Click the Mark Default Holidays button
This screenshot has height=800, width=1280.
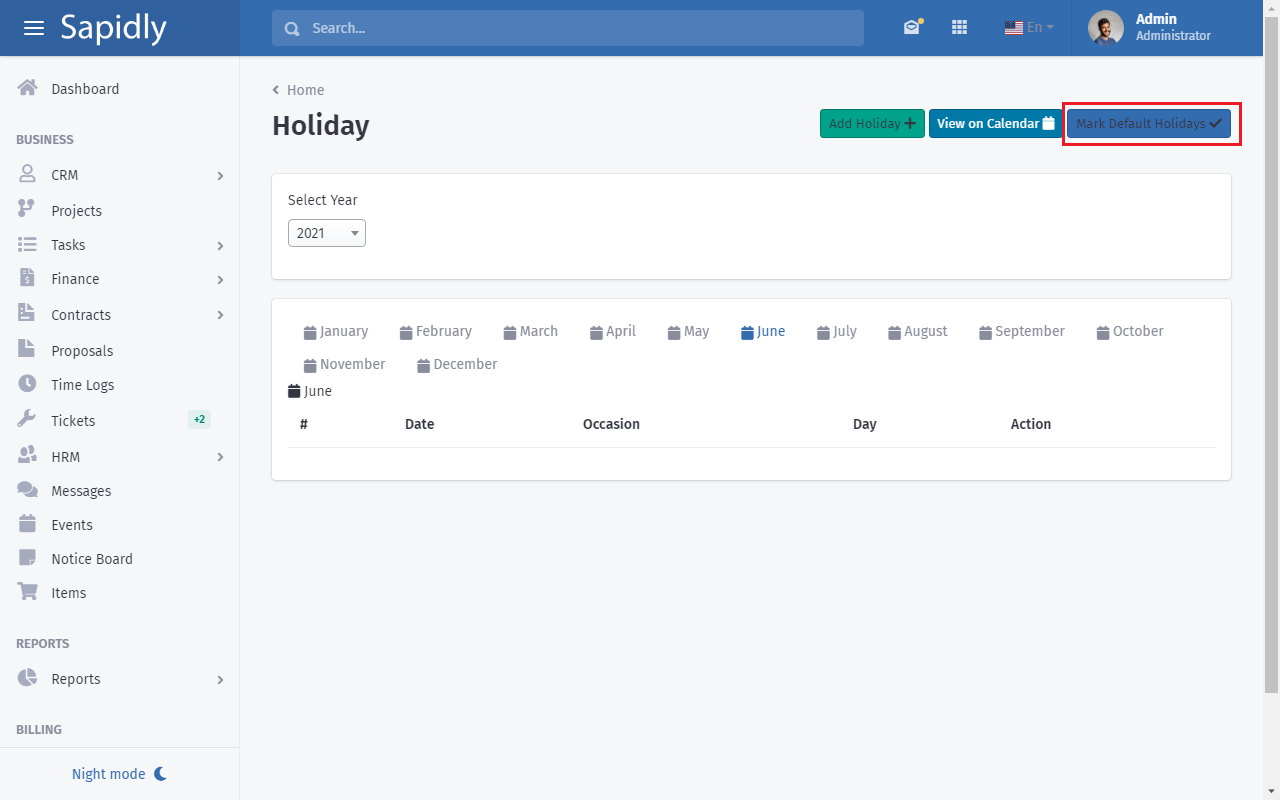point(1149,124)
